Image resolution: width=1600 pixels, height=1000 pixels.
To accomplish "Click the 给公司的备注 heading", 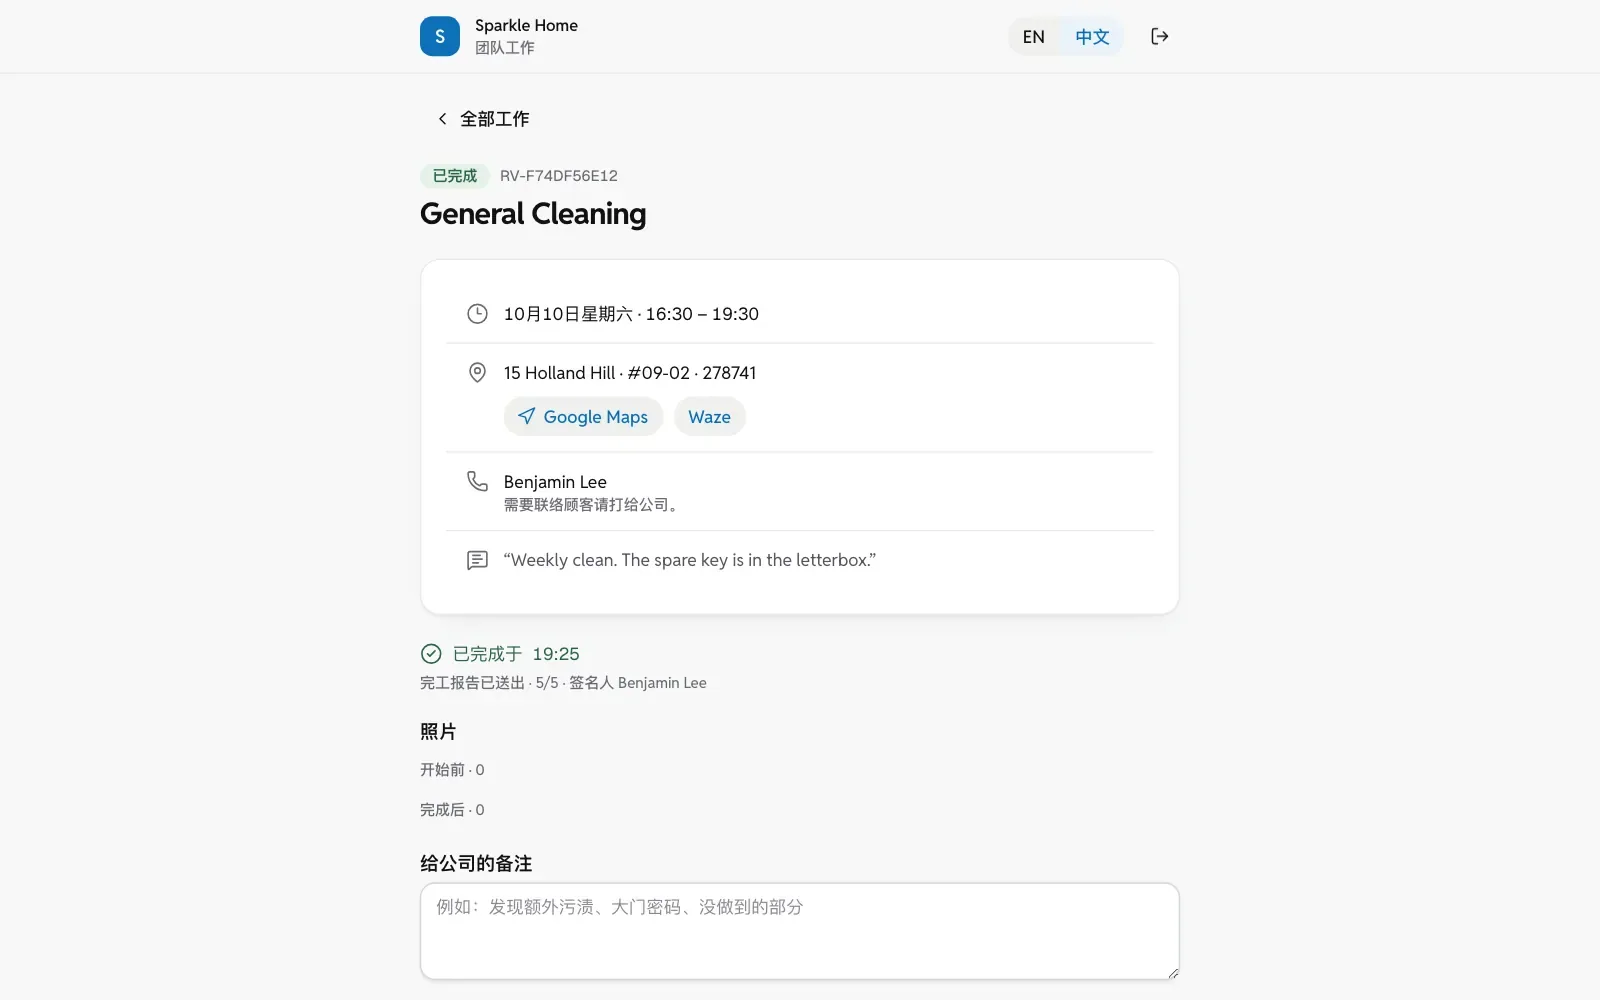I will (x=476, y=864).
